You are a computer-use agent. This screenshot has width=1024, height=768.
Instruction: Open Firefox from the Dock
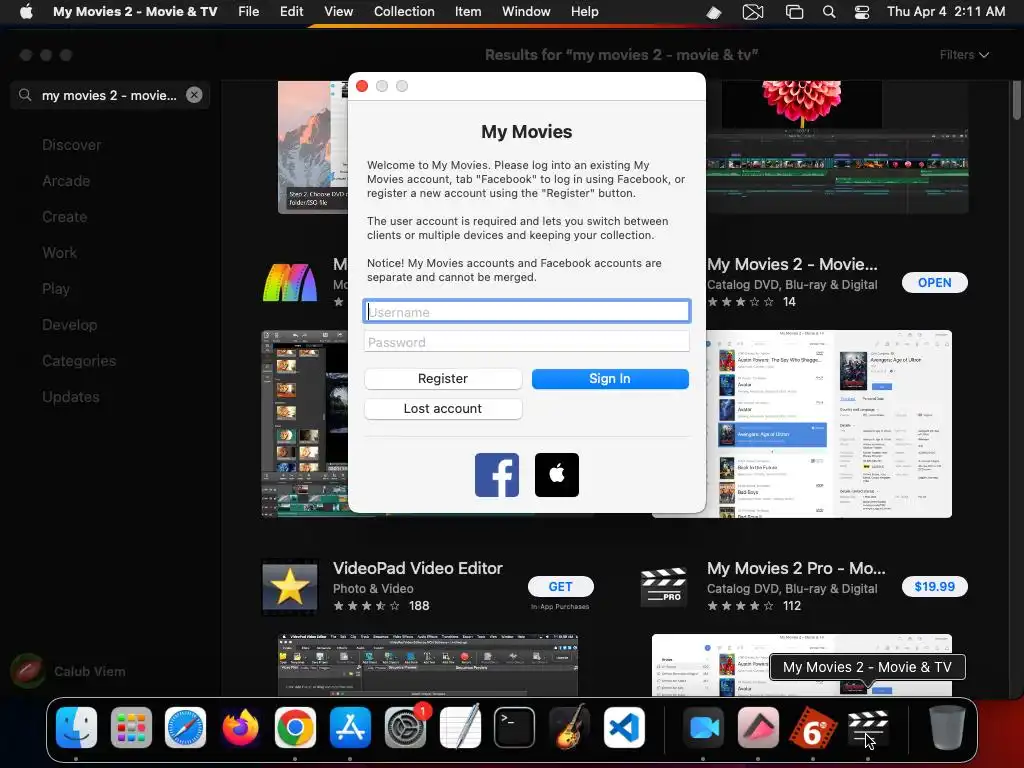[240, 727]
